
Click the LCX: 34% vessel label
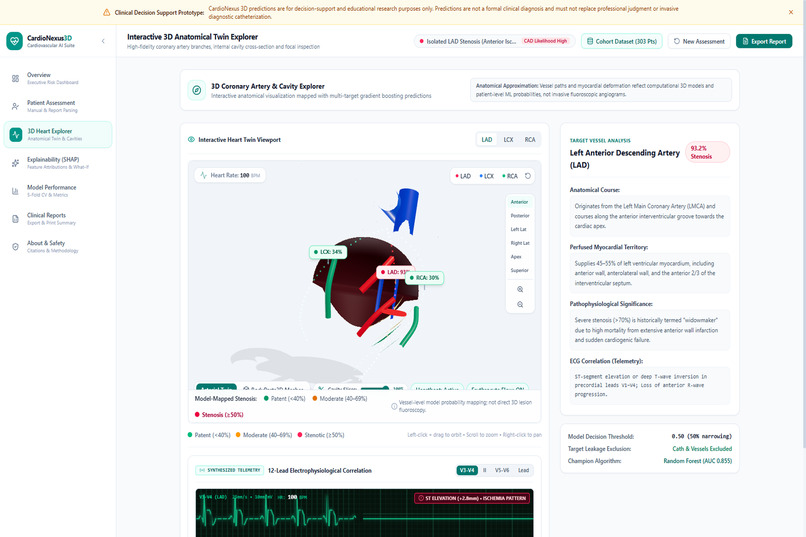point(328,252)
